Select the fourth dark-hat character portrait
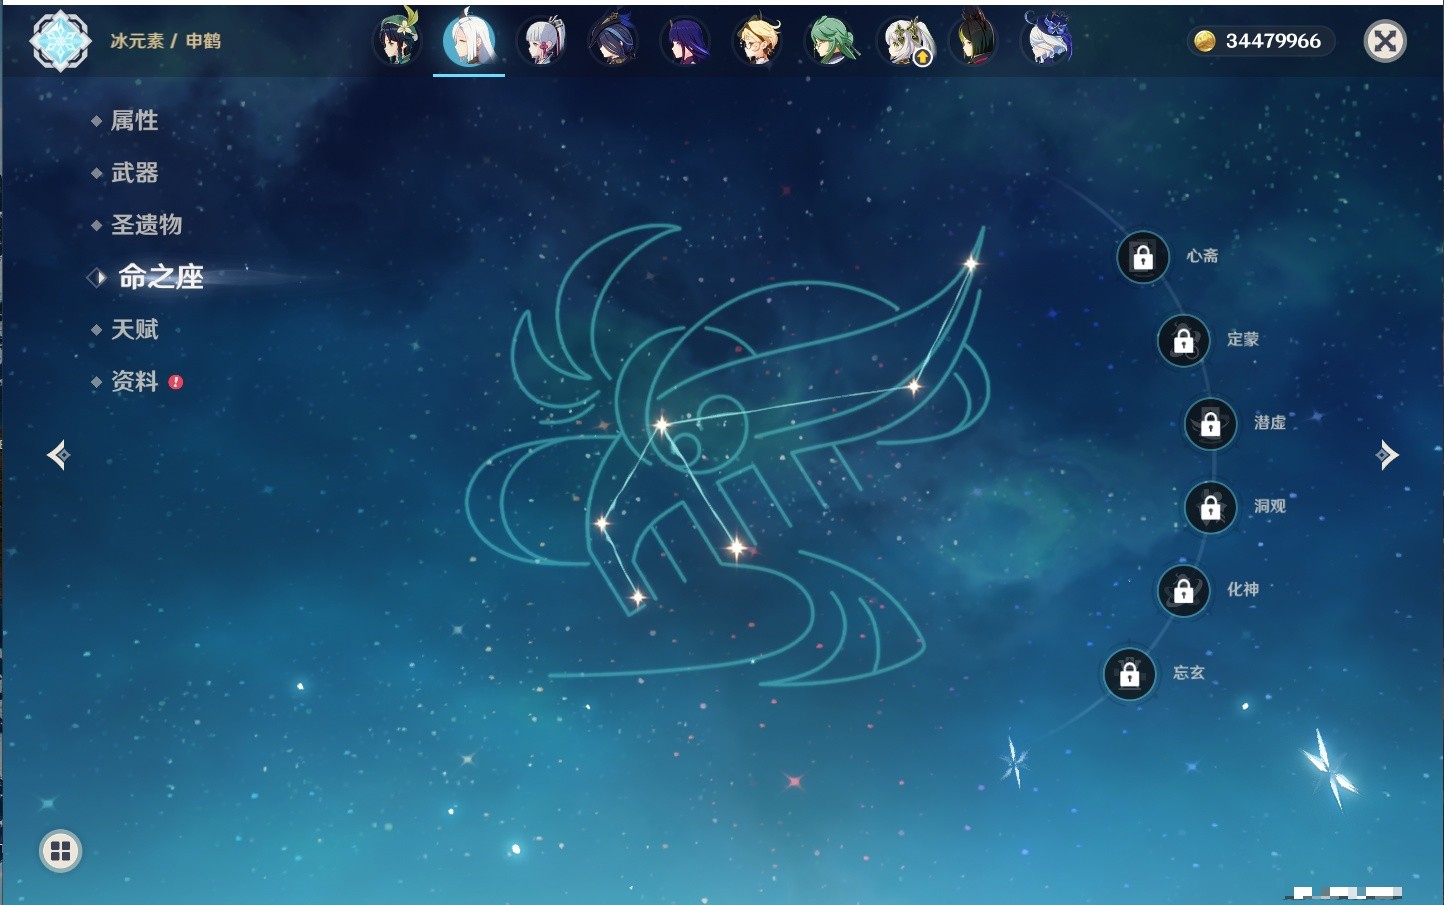 tap(614, 42)
